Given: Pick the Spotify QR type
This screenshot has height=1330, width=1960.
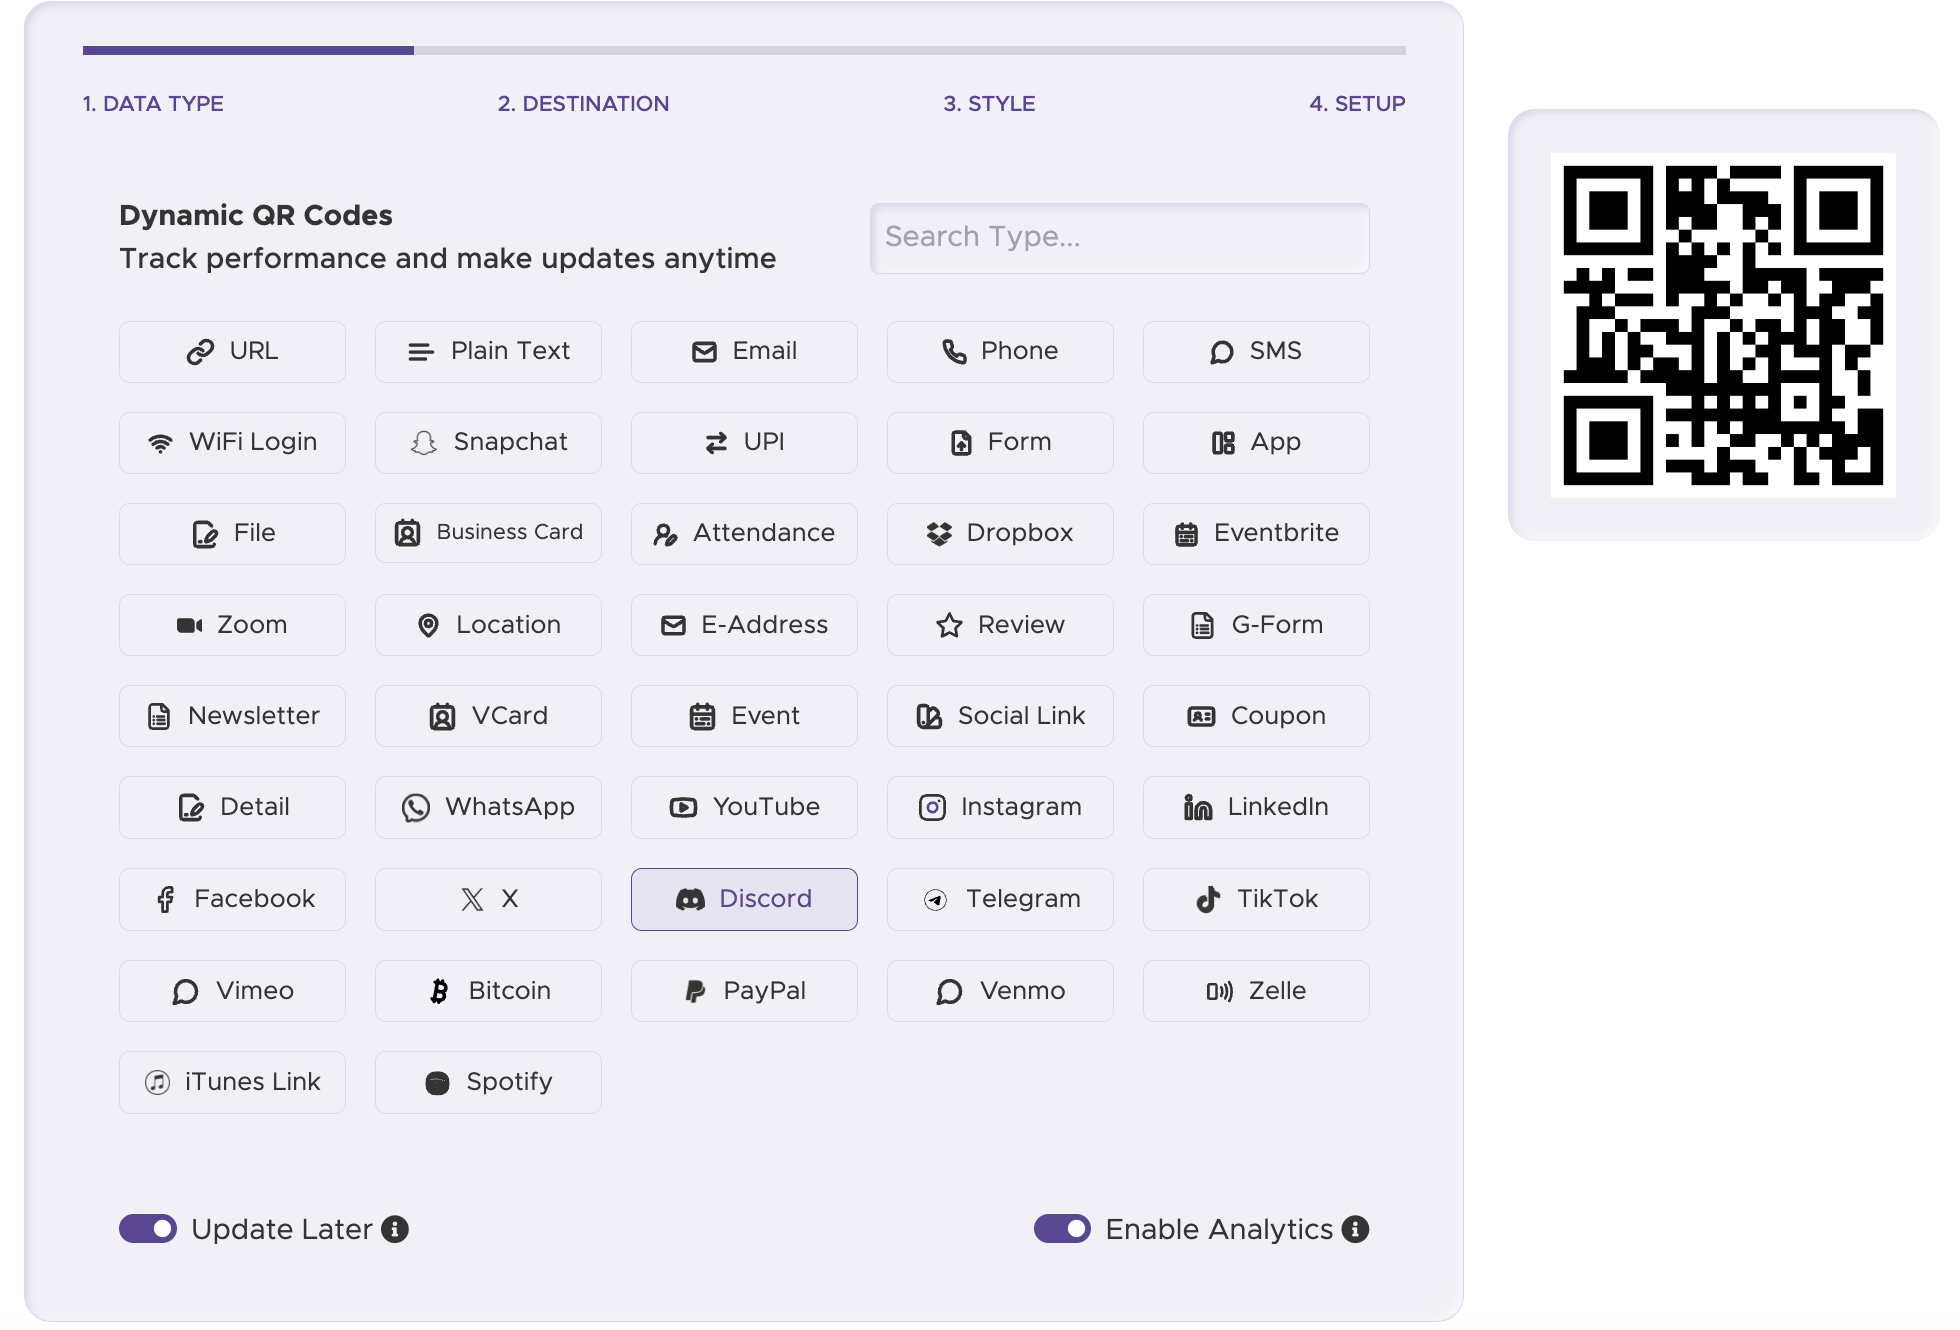Looking at the screenshot, I should pyautogui.click(x=488, y=1082).
